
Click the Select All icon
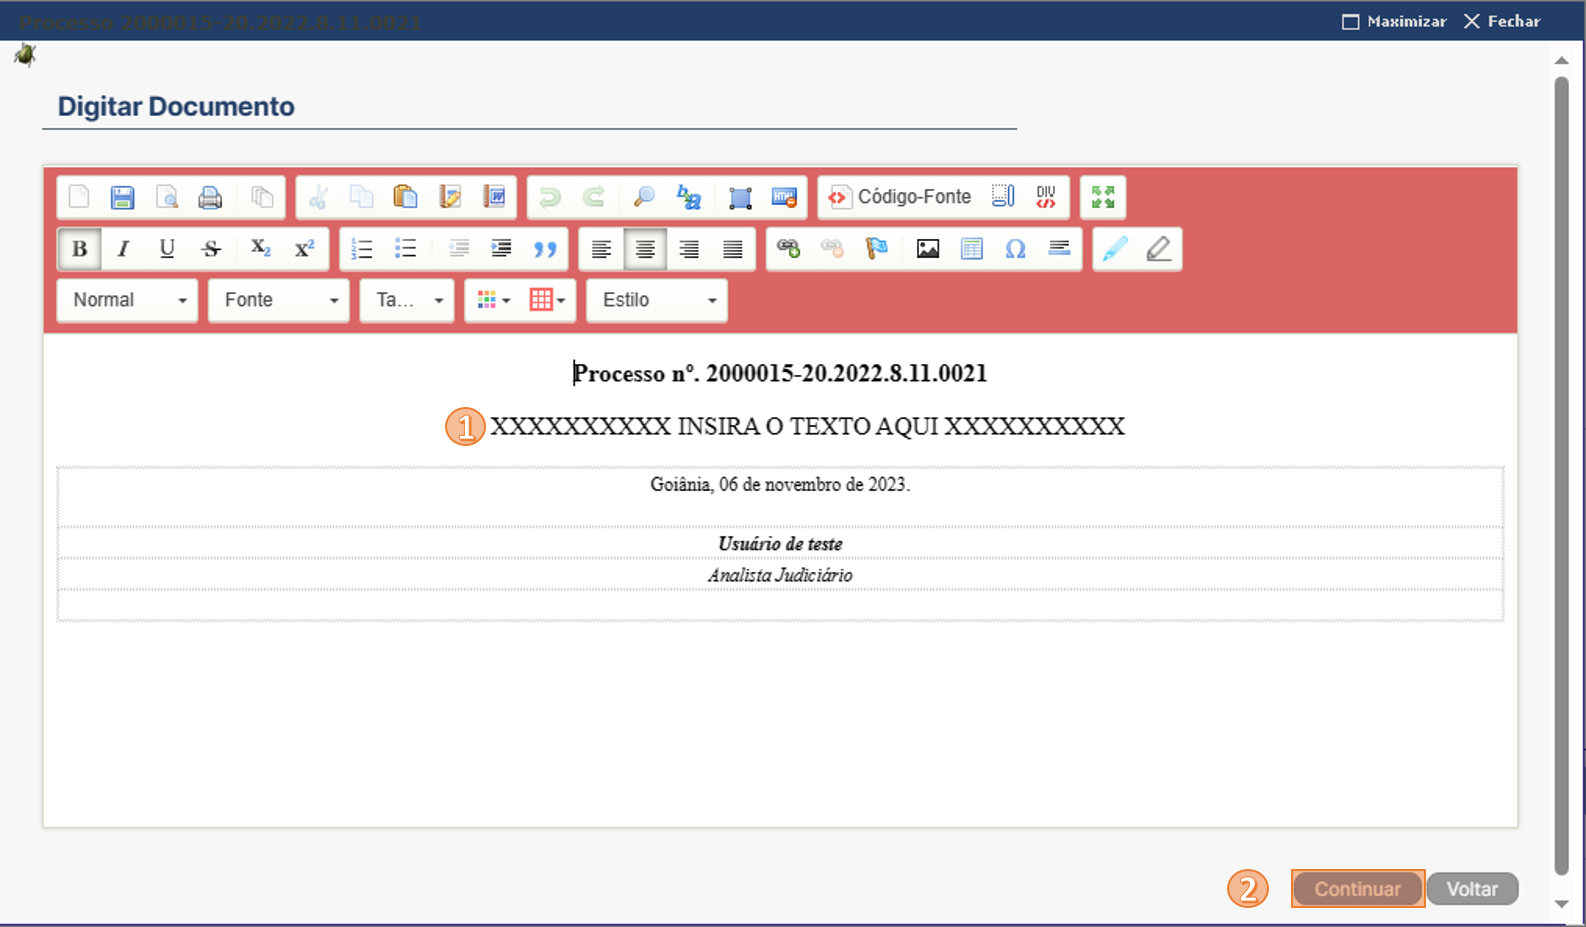(x=740, y=197)
